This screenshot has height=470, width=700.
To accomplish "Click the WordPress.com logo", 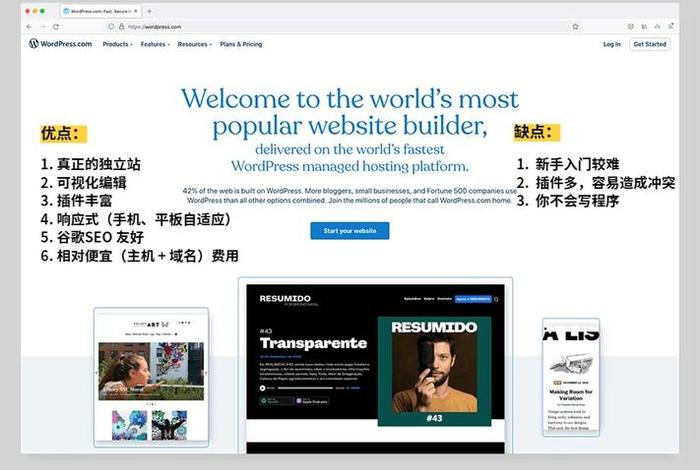I will coord(60,44).
